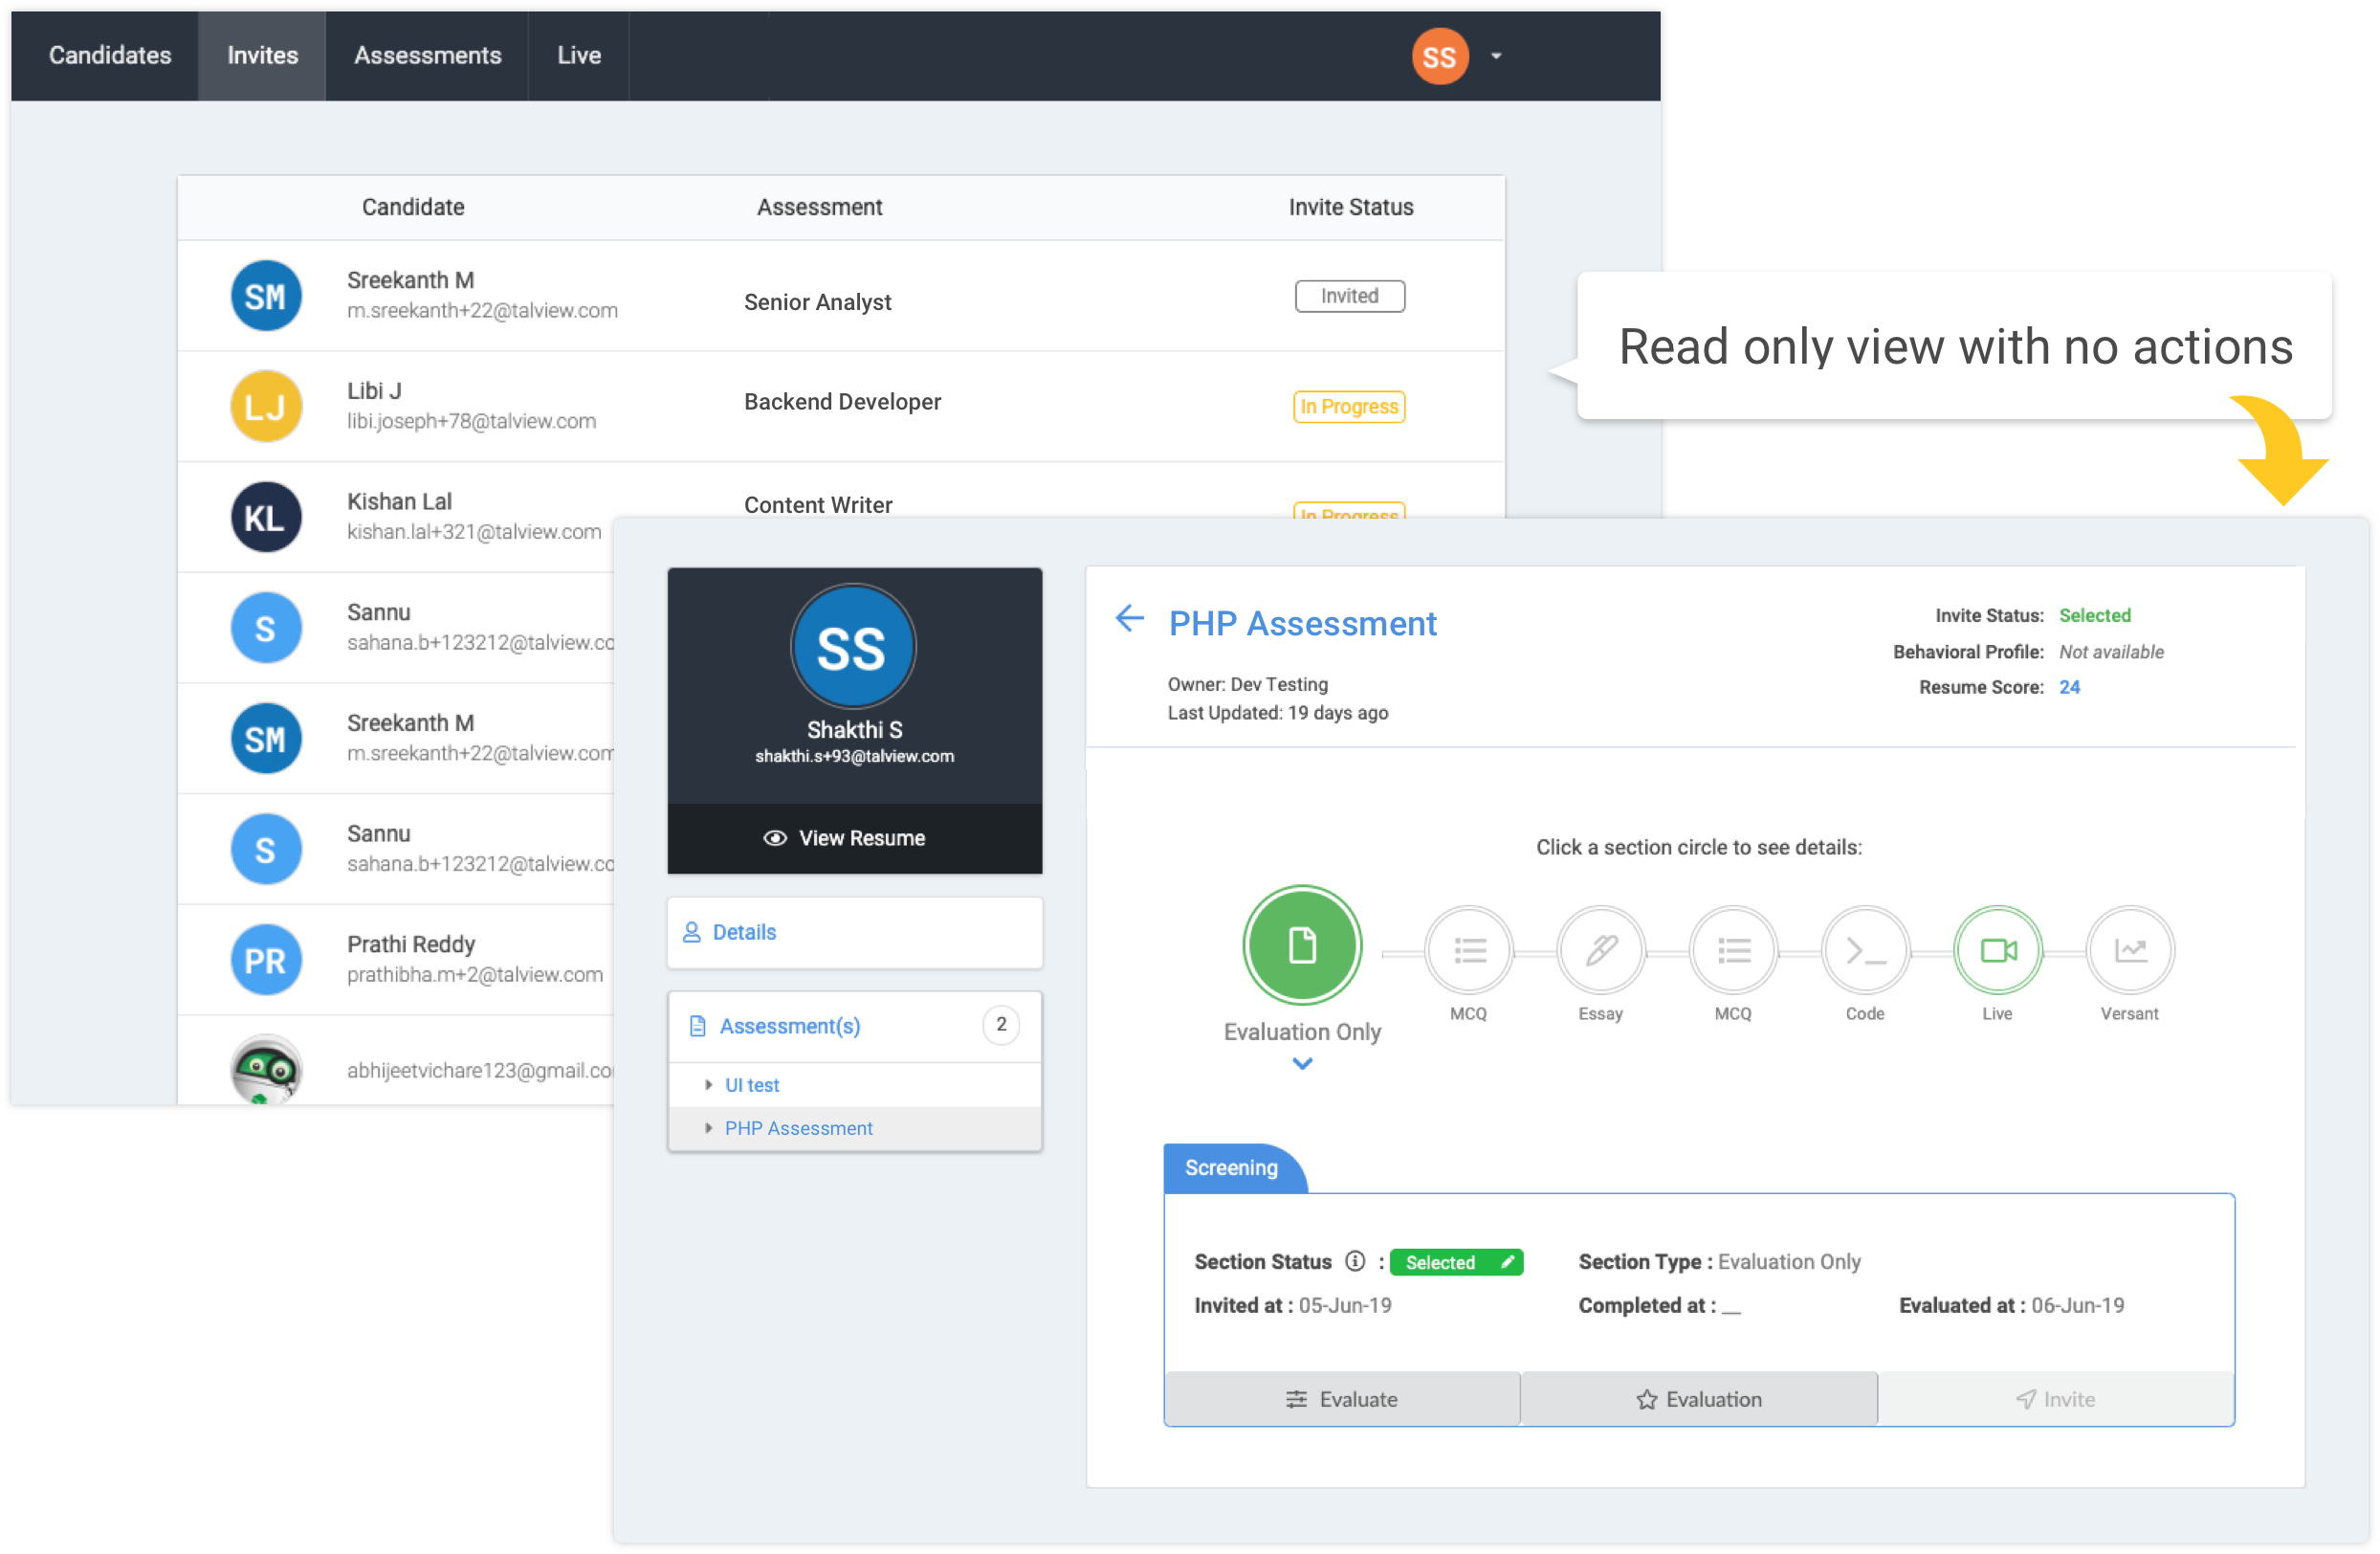Click the disabled Invite button
Image resolution: width=2380 pixels, height=1554 pixels.
tap(2056, 1399)
